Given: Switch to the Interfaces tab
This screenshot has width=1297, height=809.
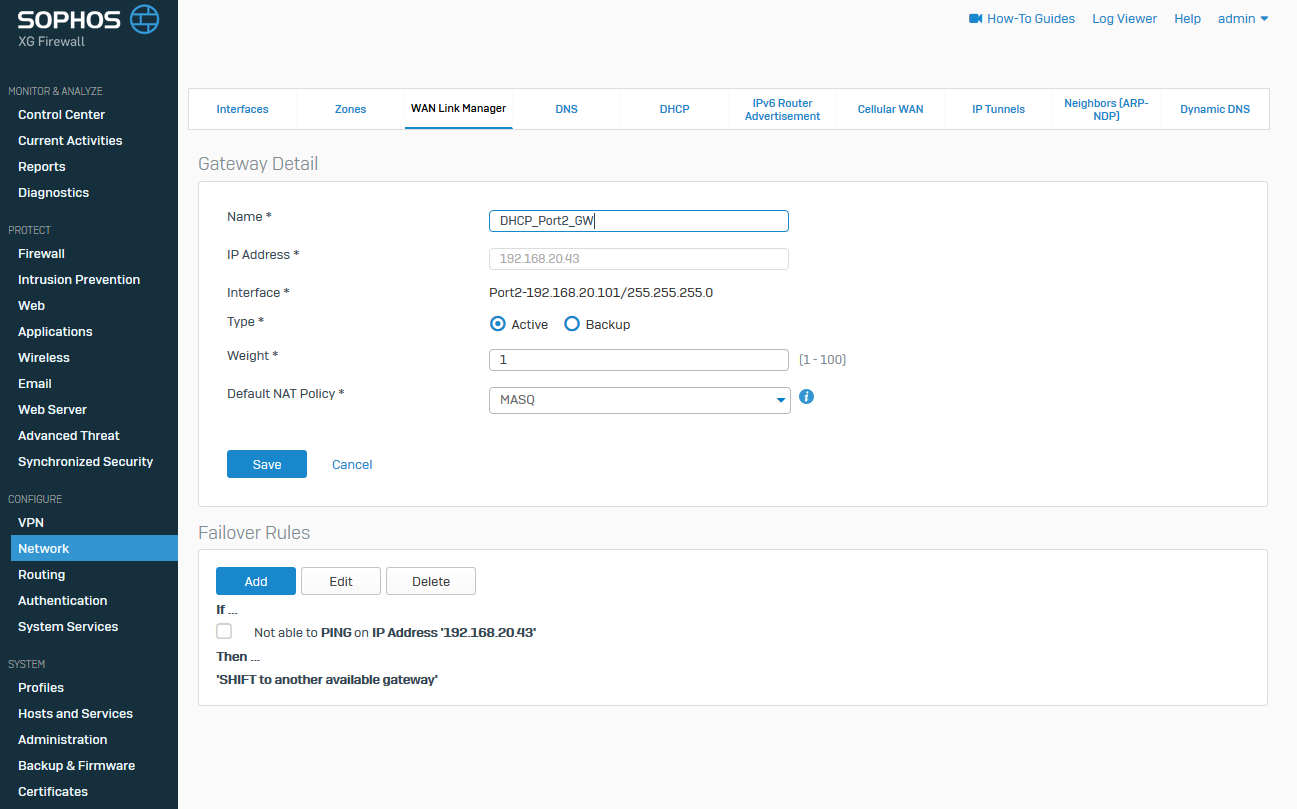Looking at the screenshot, I should point(242,109).
